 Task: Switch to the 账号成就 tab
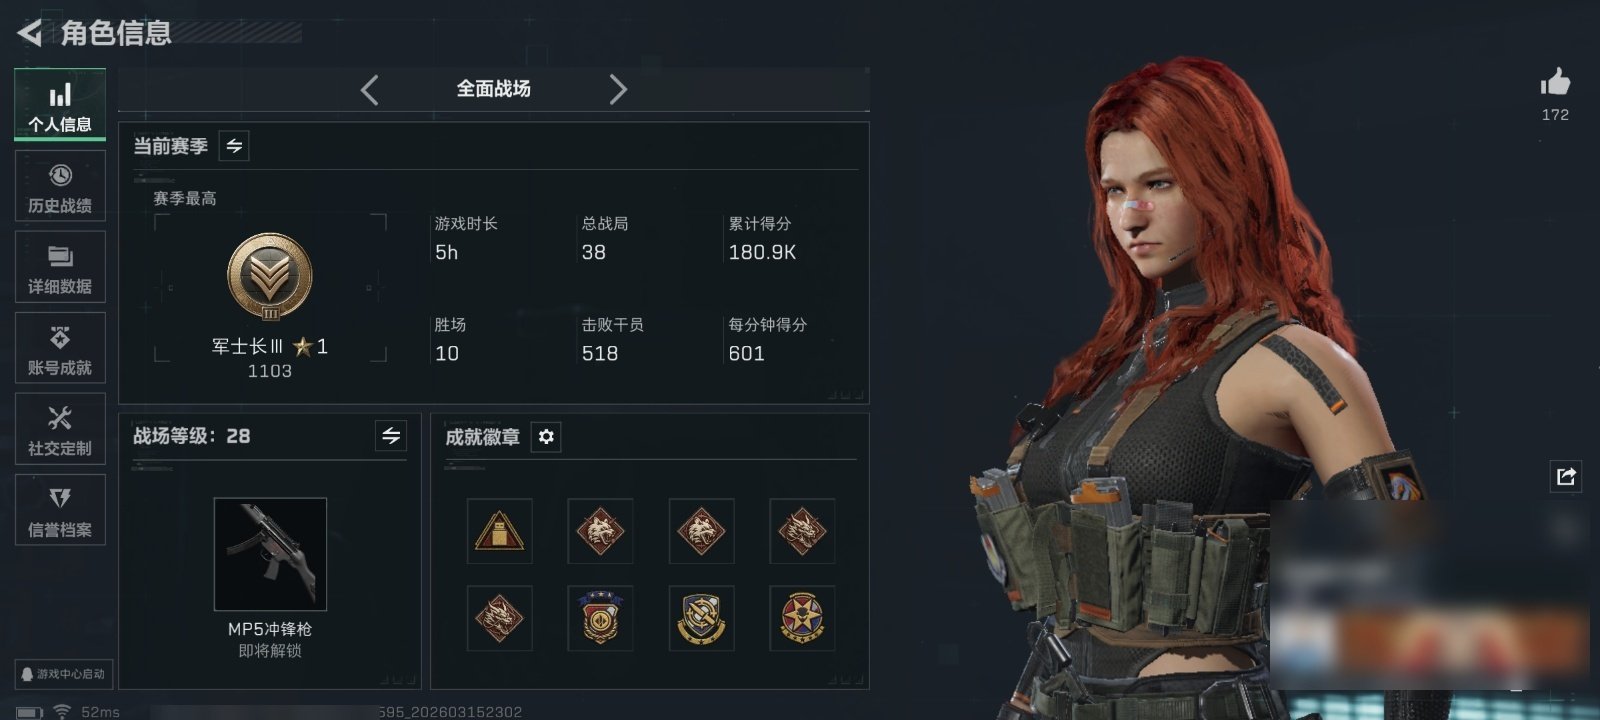[x=60, y=348]
